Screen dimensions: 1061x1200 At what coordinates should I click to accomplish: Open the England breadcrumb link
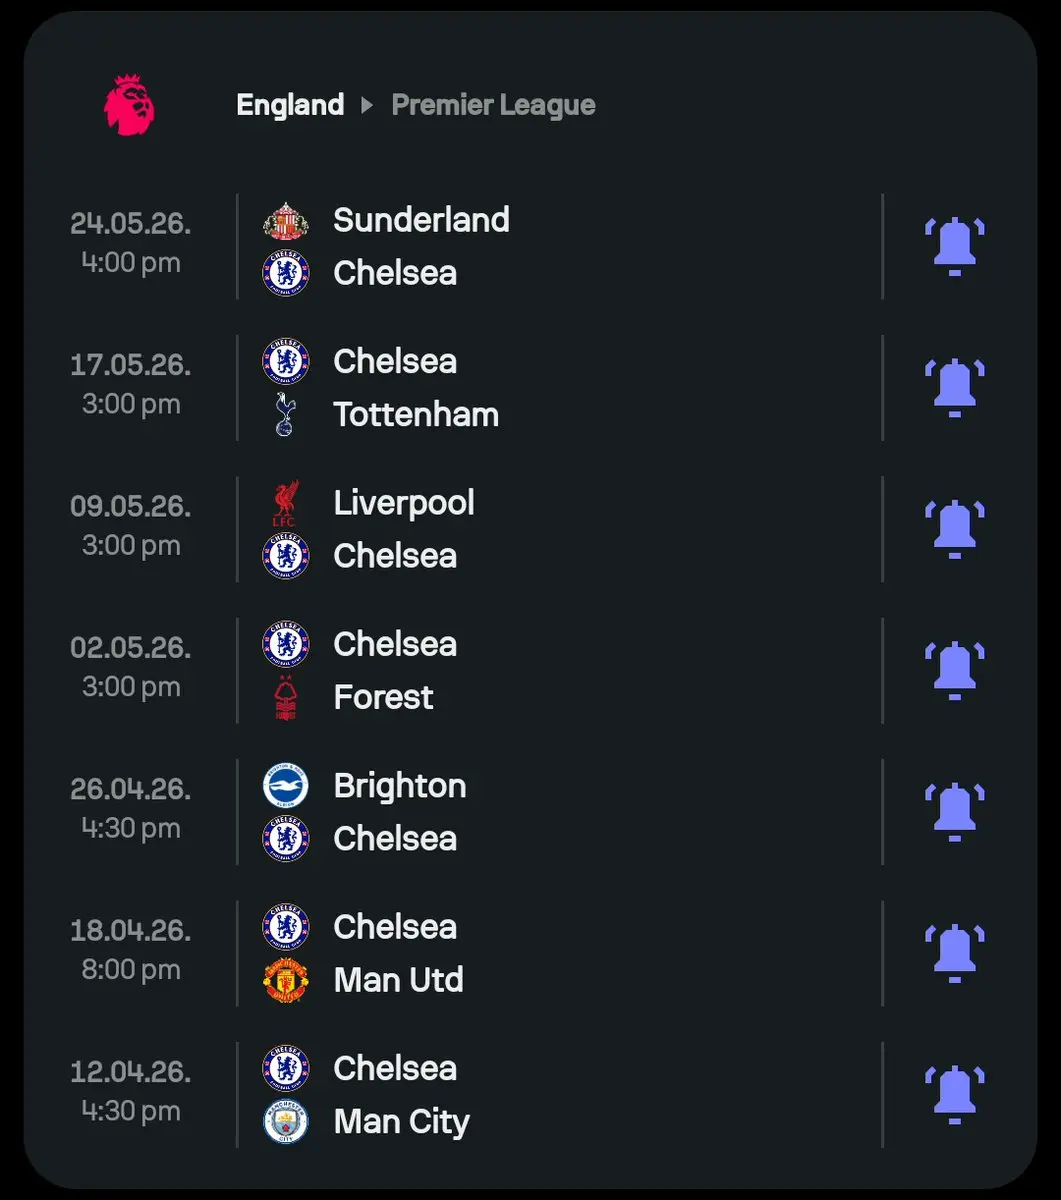pos(290,105)
